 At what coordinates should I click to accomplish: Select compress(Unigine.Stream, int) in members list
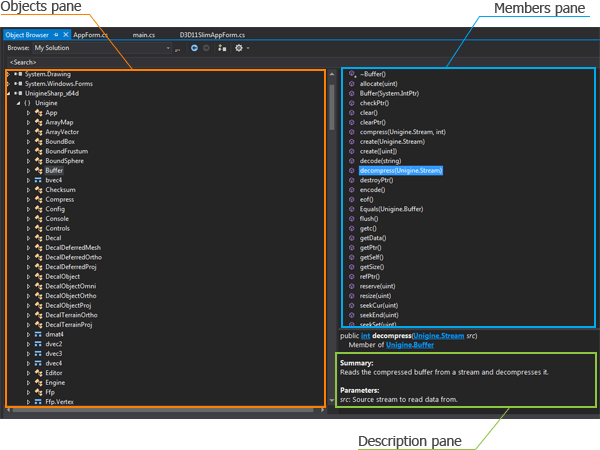click(402, 132)
